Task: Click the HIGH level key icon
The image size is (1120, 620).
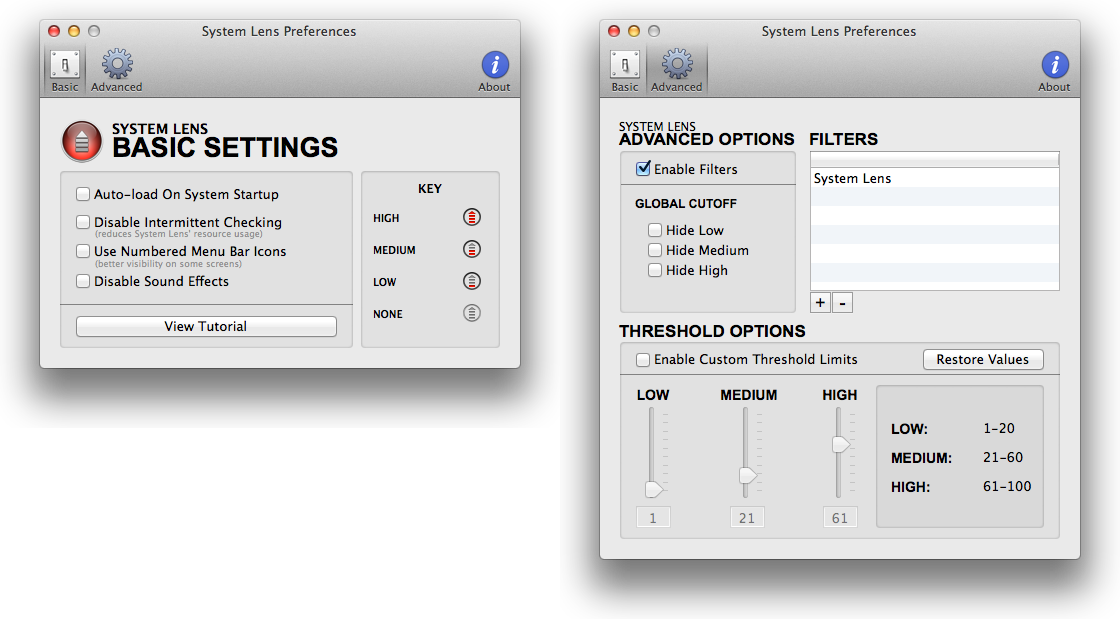Action: click(472, 217)
